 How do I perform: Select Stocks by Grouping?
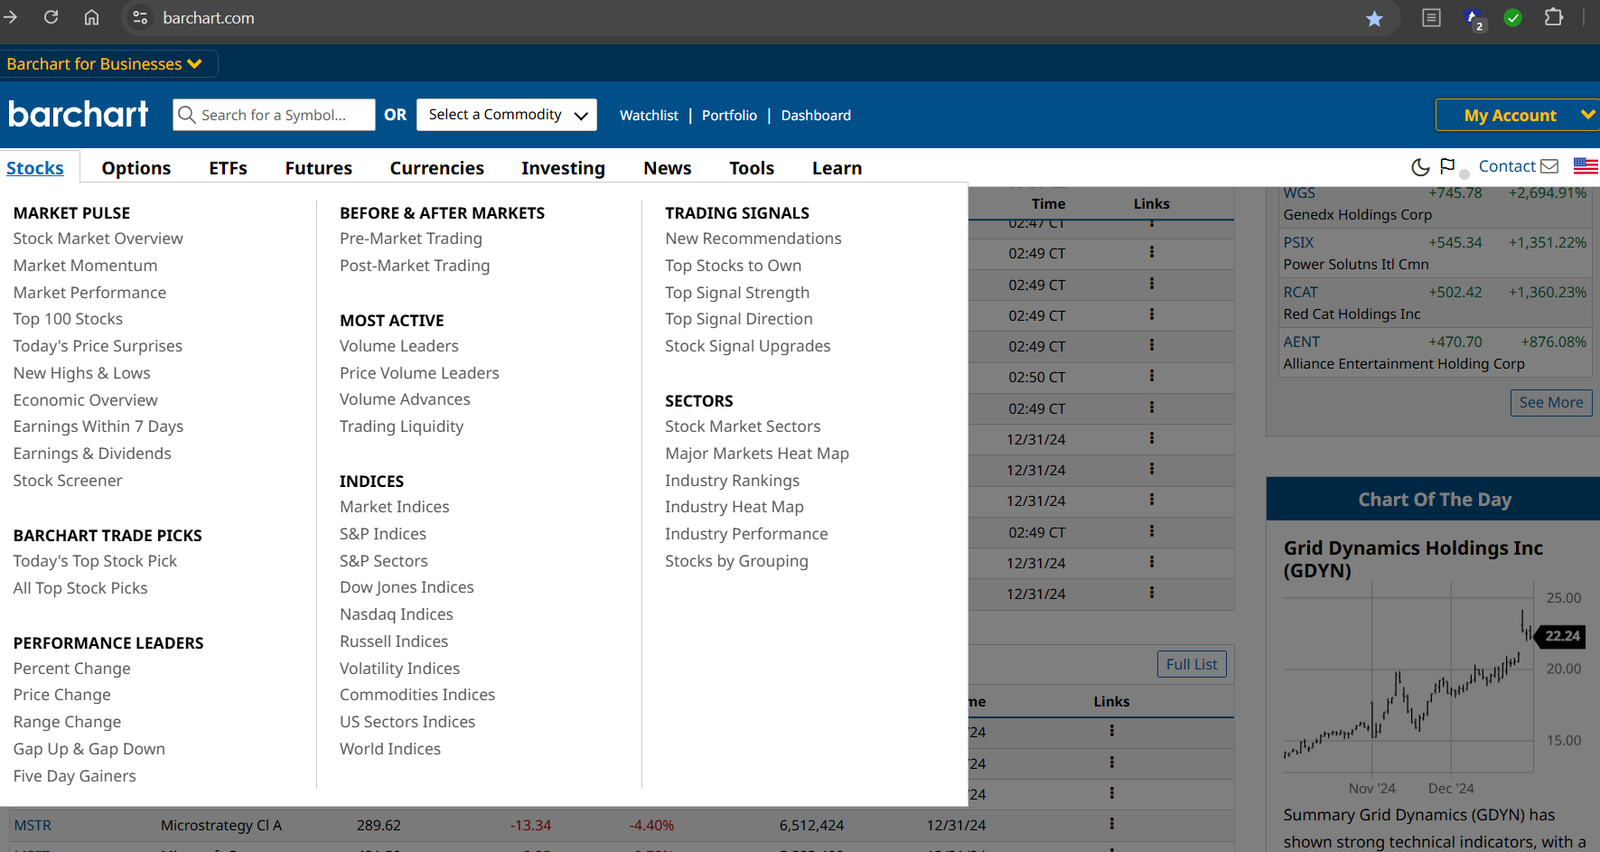coord(737,561)
